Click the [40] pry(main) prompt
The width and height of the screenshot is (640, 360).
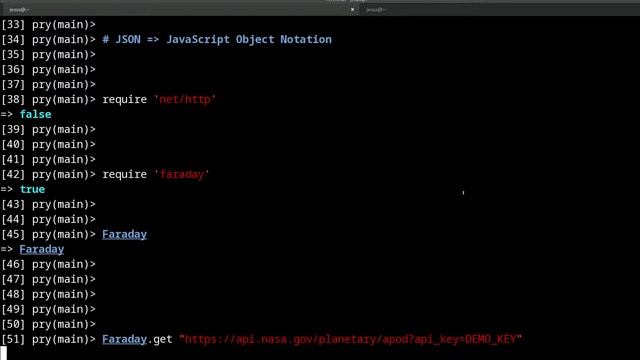48,144
